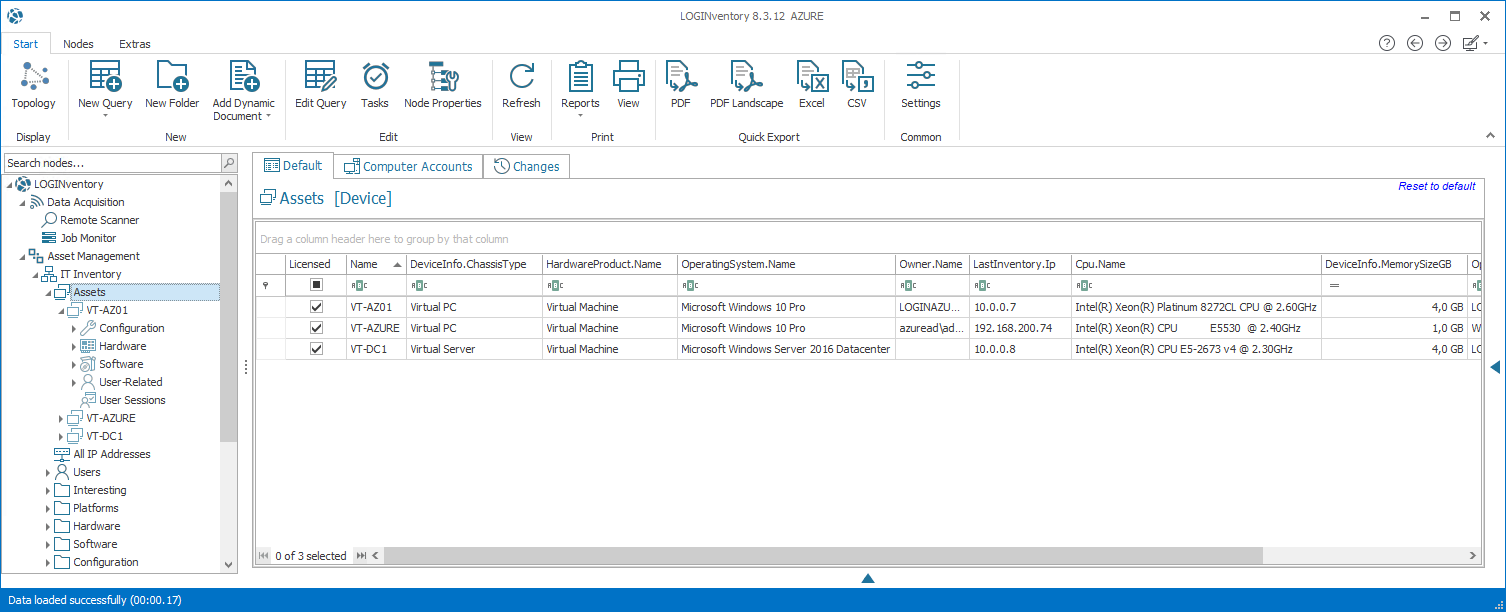1506x612 pixels.
Task: Toggle Licensed checkbox for VT-AZ01
Action: point(316,307)
